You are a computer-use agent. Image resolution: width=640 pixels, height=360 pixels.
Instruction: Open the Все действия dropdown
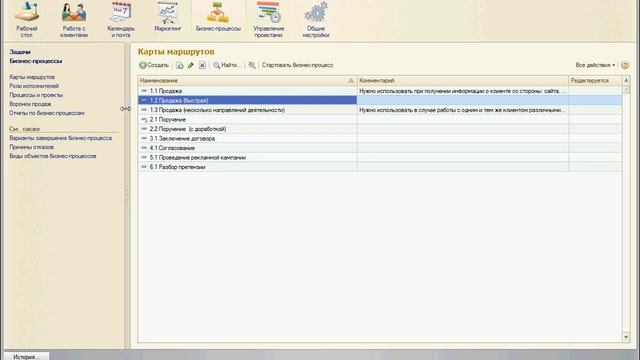[x=595, y=65]
